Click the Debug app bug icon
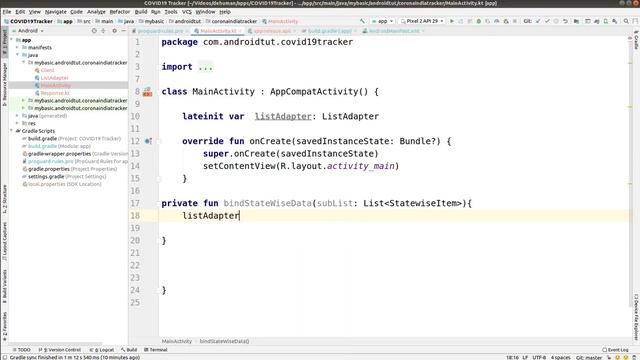The width and height of the screenshot is (640, 360). pyautogui.click(x=479, y=21)
